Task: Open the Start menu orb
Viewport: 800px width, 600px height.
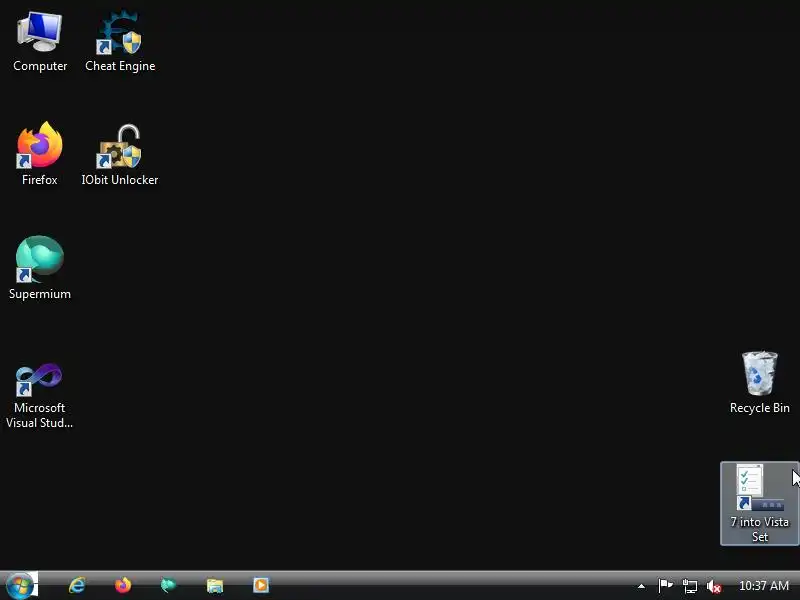Action: pyautogui.click(x=20, y=585)
